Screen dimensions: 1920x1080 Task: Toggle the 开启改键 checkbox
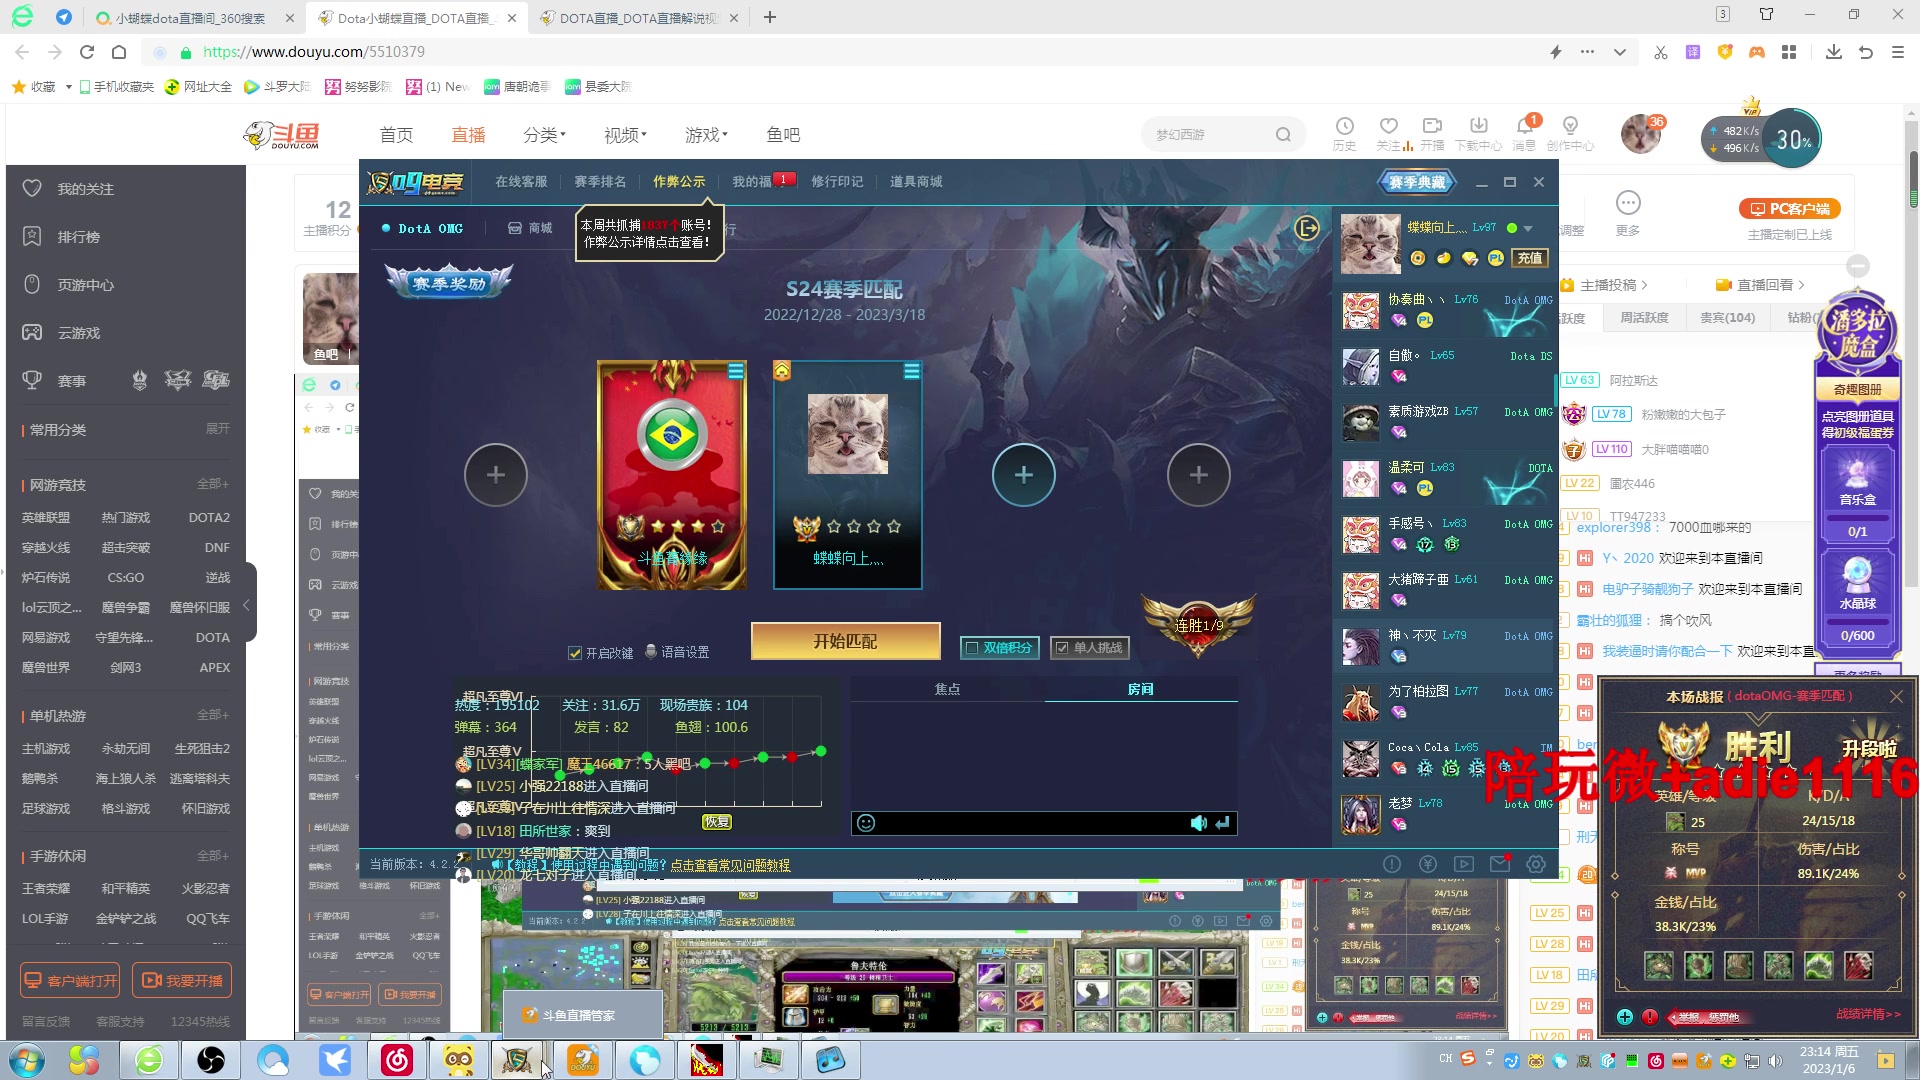coord(575,653)
